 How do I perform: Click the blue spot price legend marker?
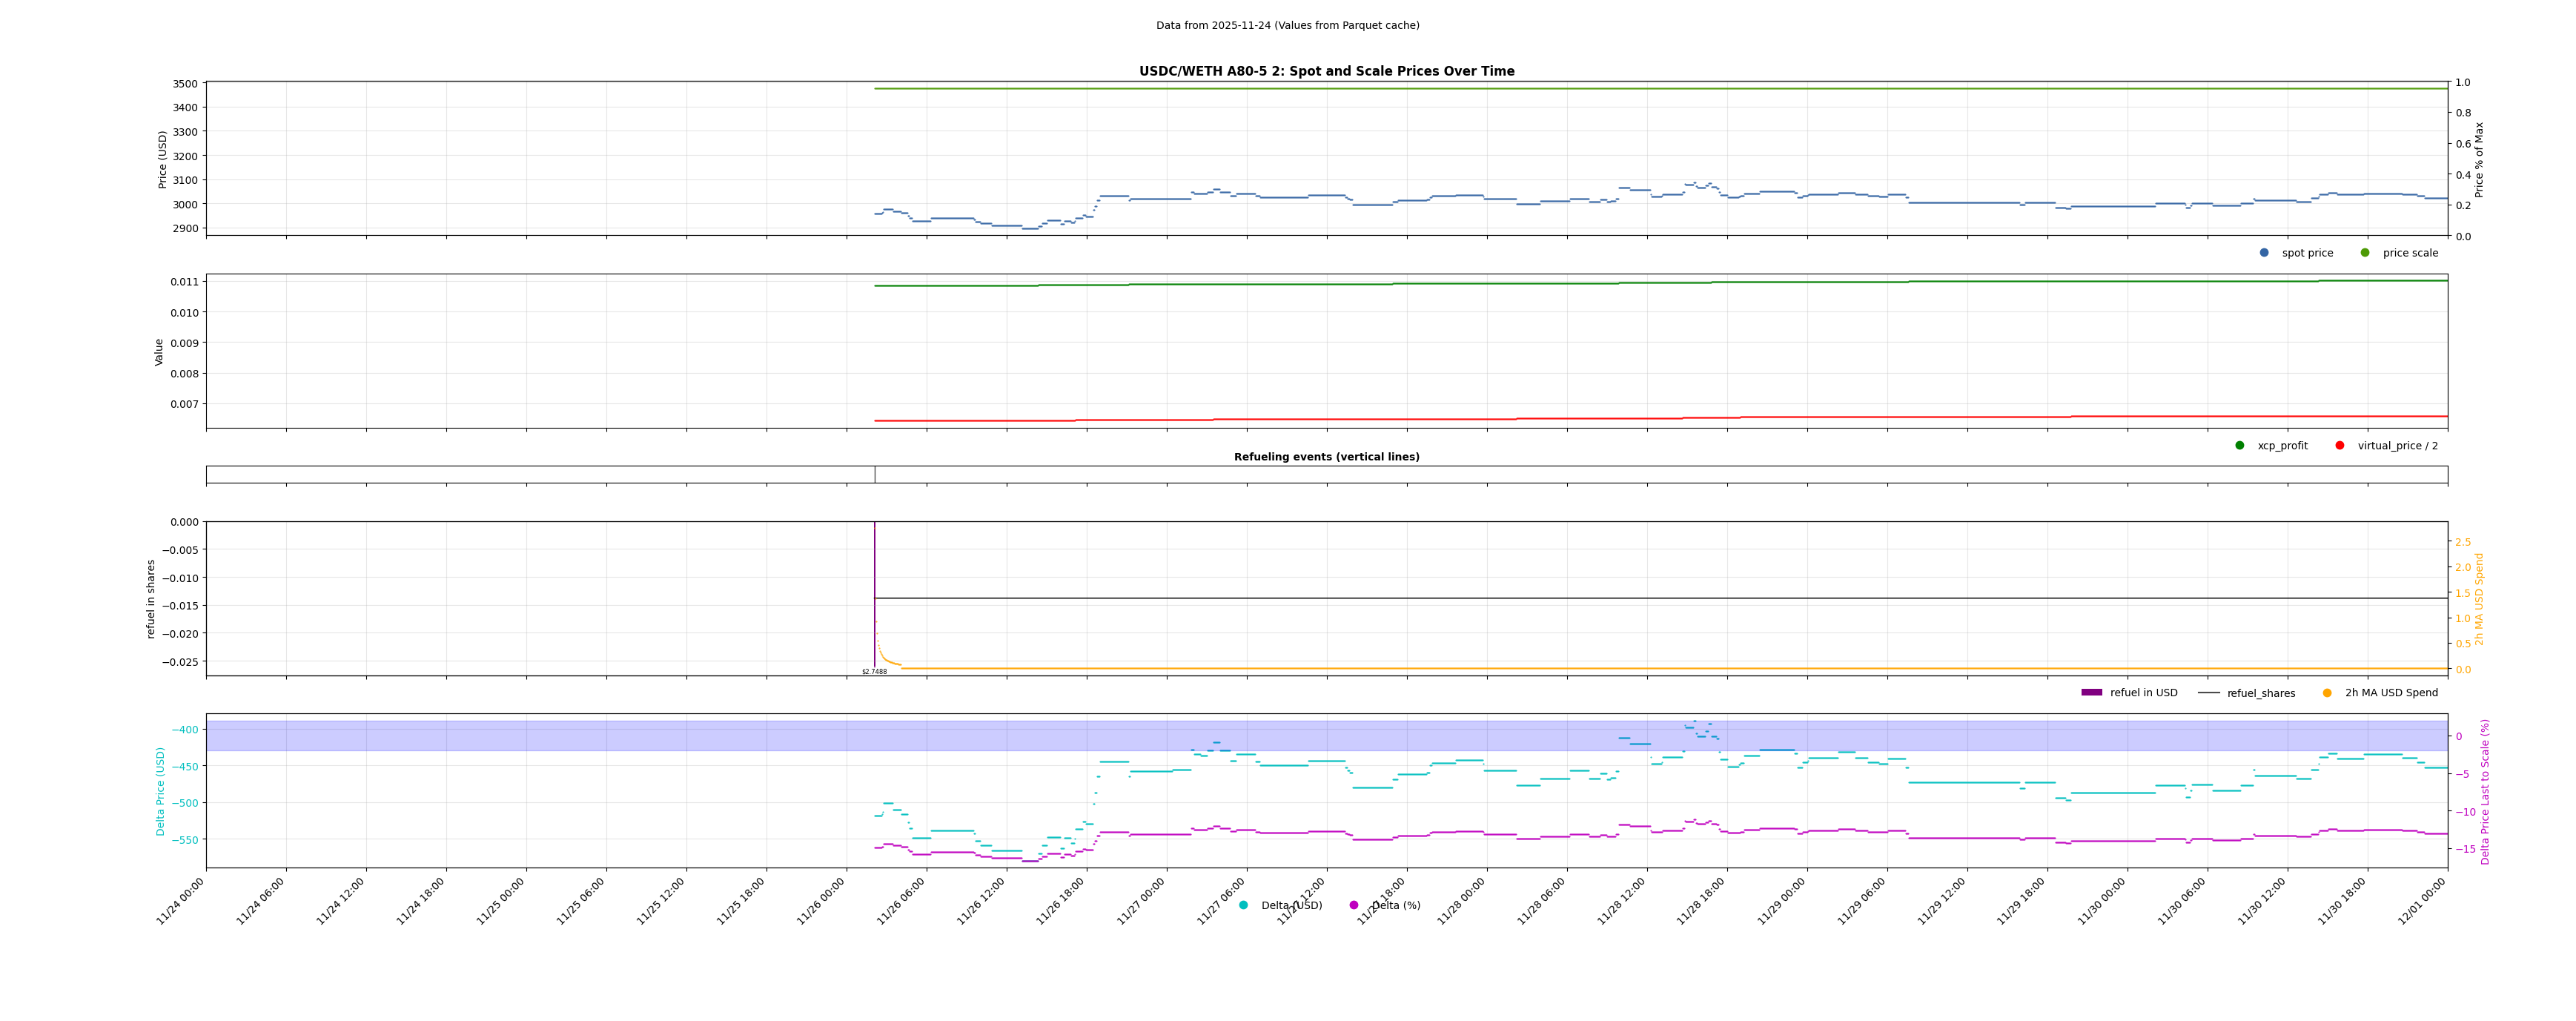[2264, 253]
